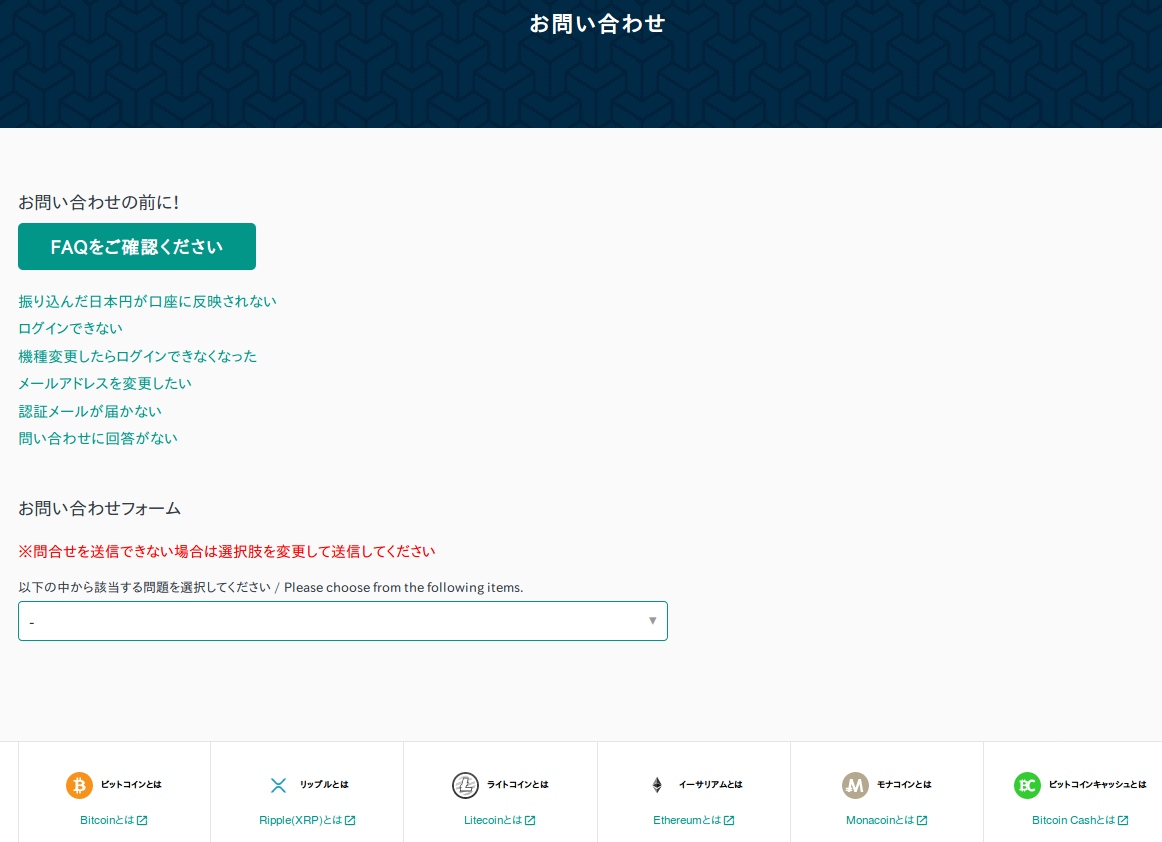Click the リップルとは heading
This screenshot has width=1162, height=842.
pos(324,785)
